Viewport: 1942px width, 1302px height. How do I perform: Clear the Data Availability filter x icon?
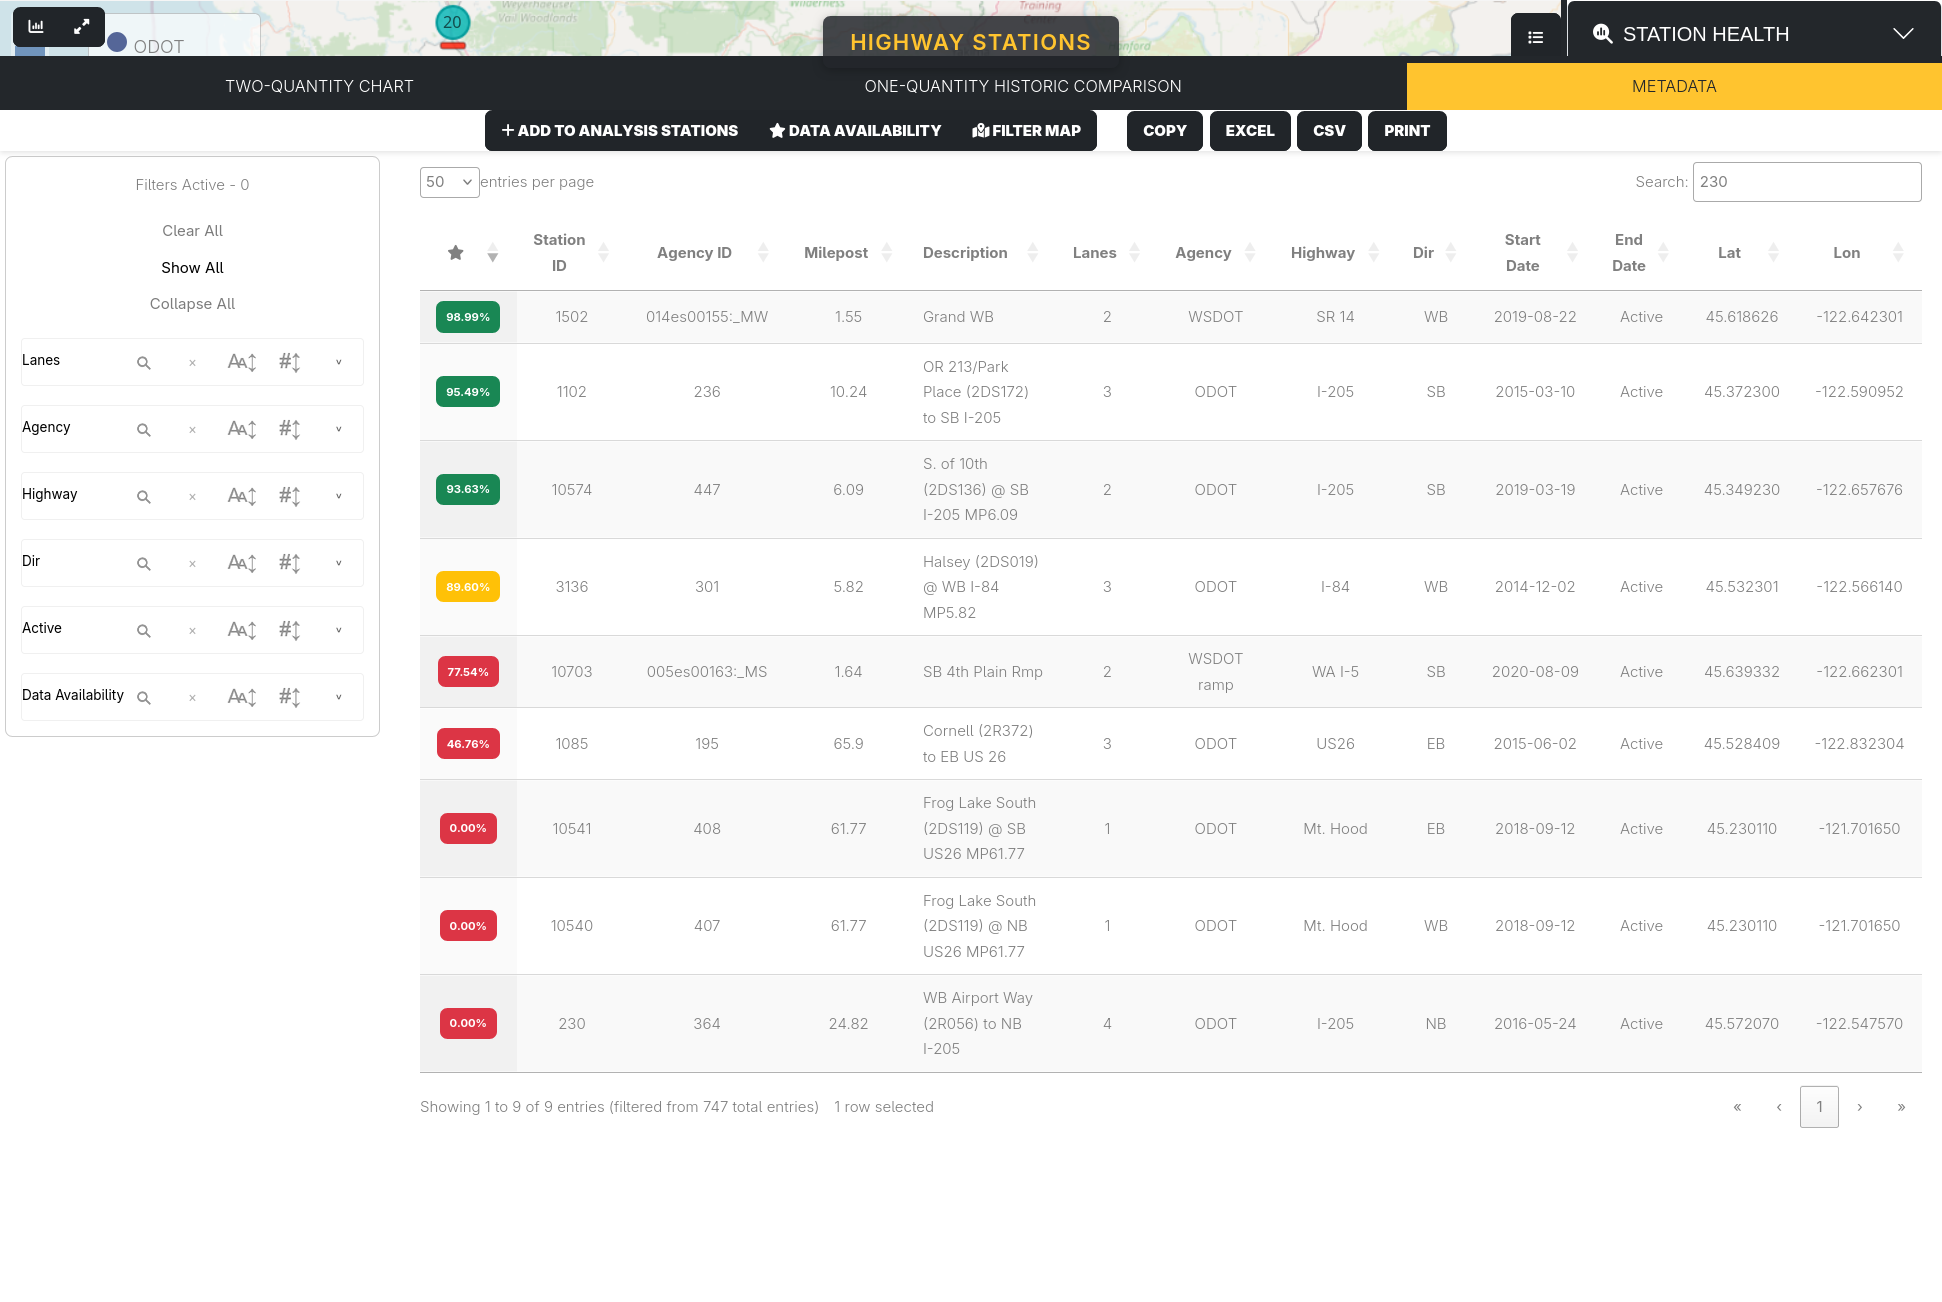[192, 698]
